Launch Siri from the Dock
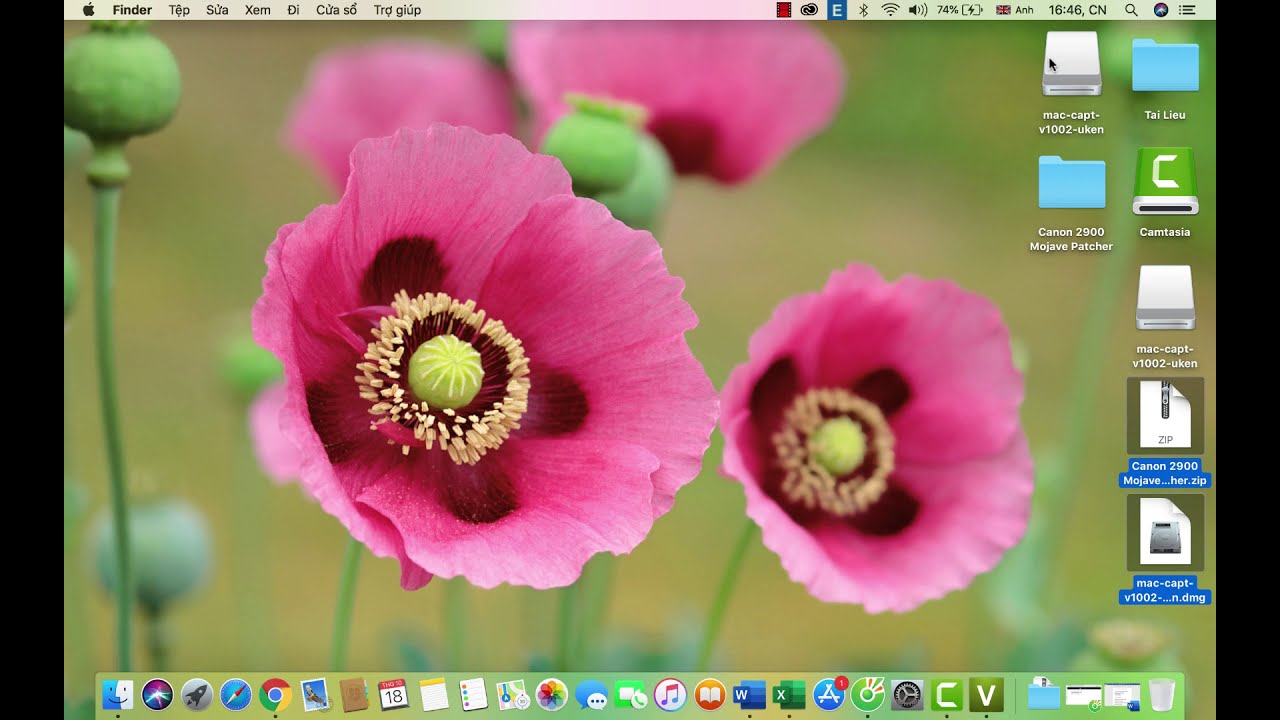The width and height of the screenshot is (1280, 720). [x=157, y=694]
